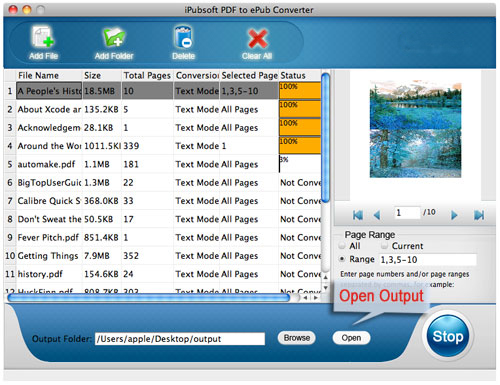This screenshot has height=385, width=500.
Task: Click the preview page number field
Action: click(x=407, y=213)
